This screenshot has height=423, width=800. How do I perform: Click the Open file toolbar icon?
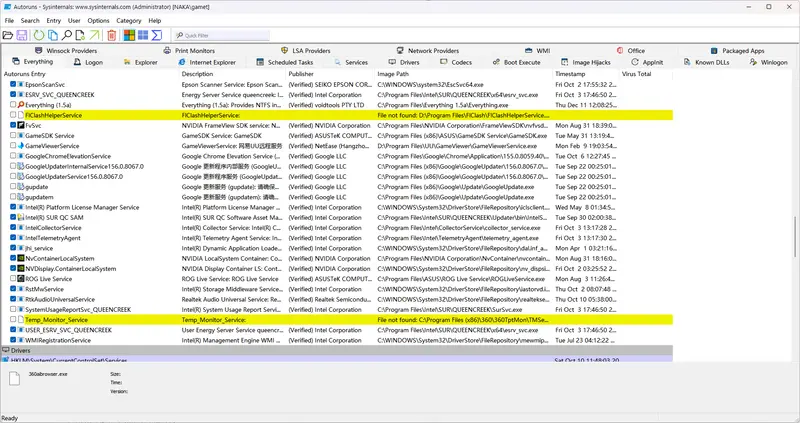pos(8,35)
